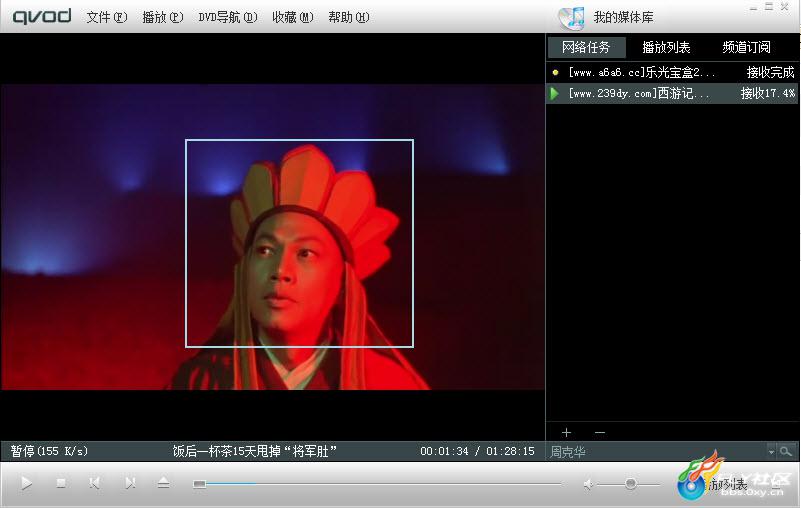
Task: Click the search box containing 周克华
Action: [x=657, y=452]
